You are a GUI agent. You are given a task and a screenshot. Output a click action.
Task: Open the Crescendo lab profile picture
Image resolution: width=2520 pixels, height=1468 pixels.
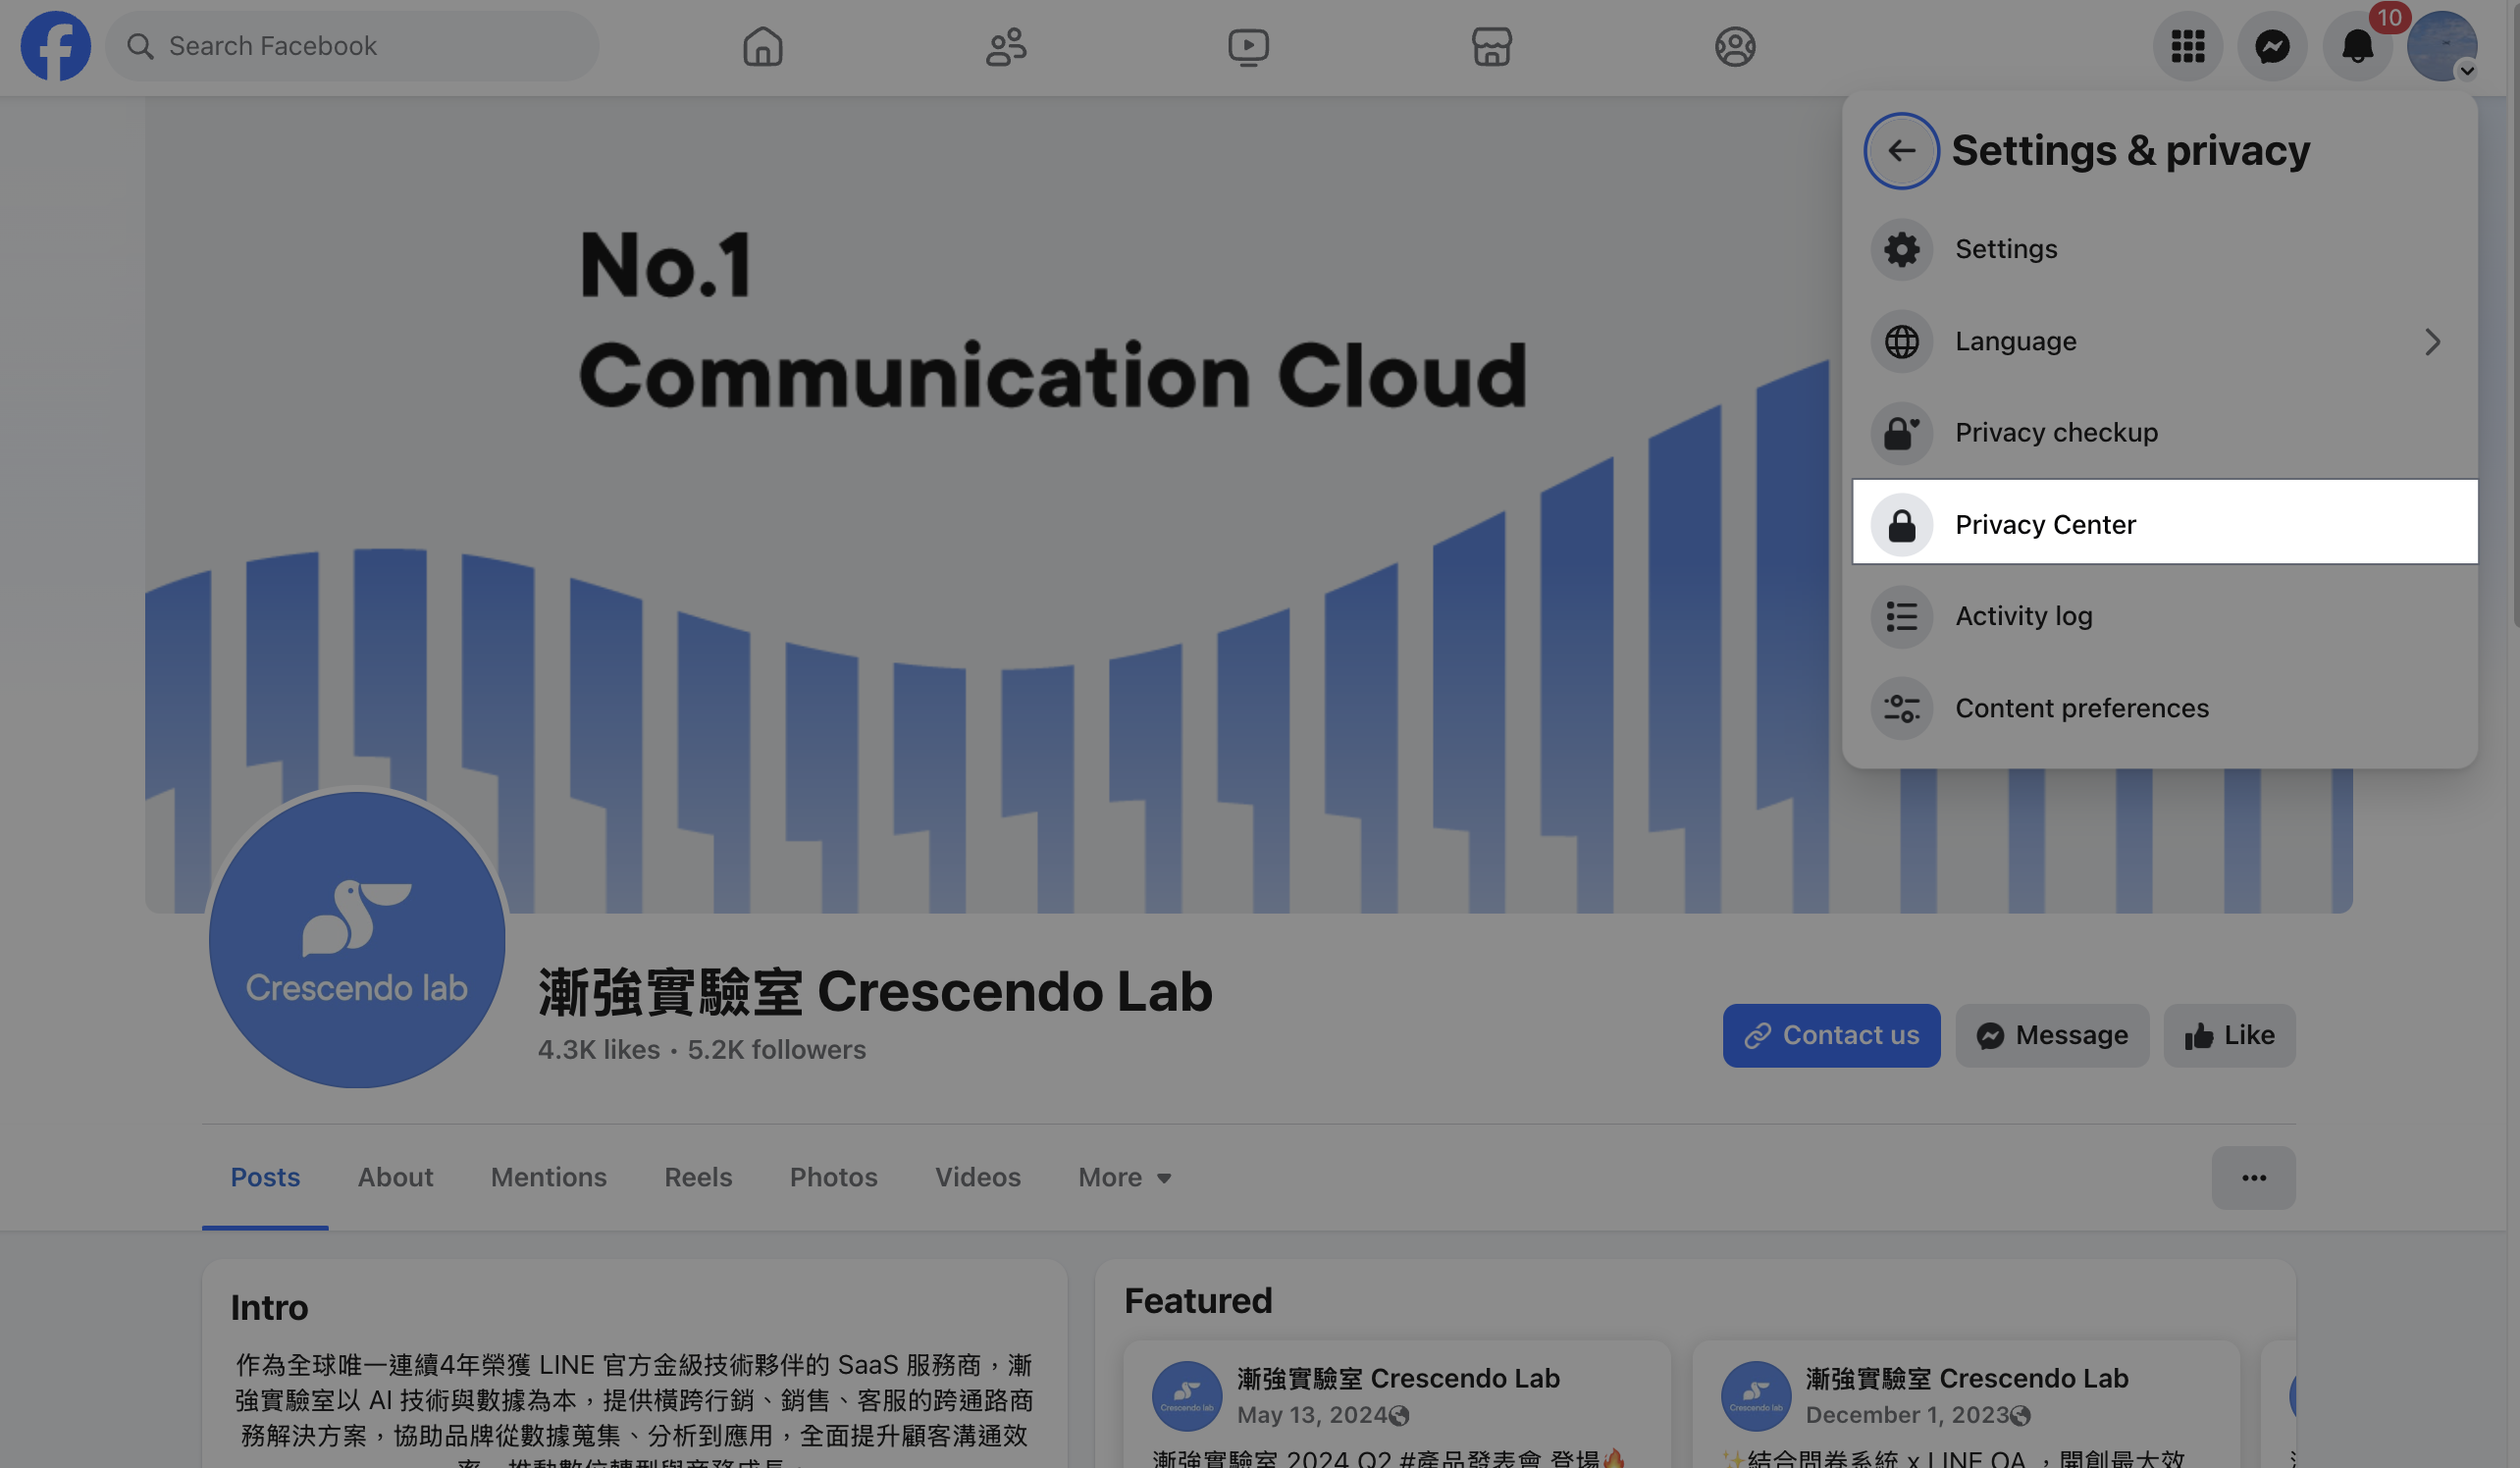coord(357,940)
